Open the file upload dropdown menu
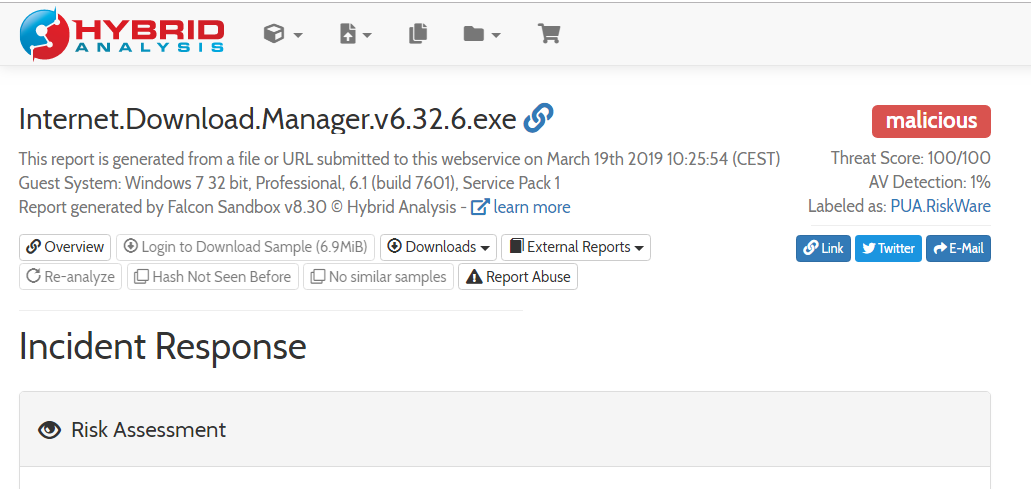Image resolution: width=1031 pixels, height=489 pixels. (356, 34)
